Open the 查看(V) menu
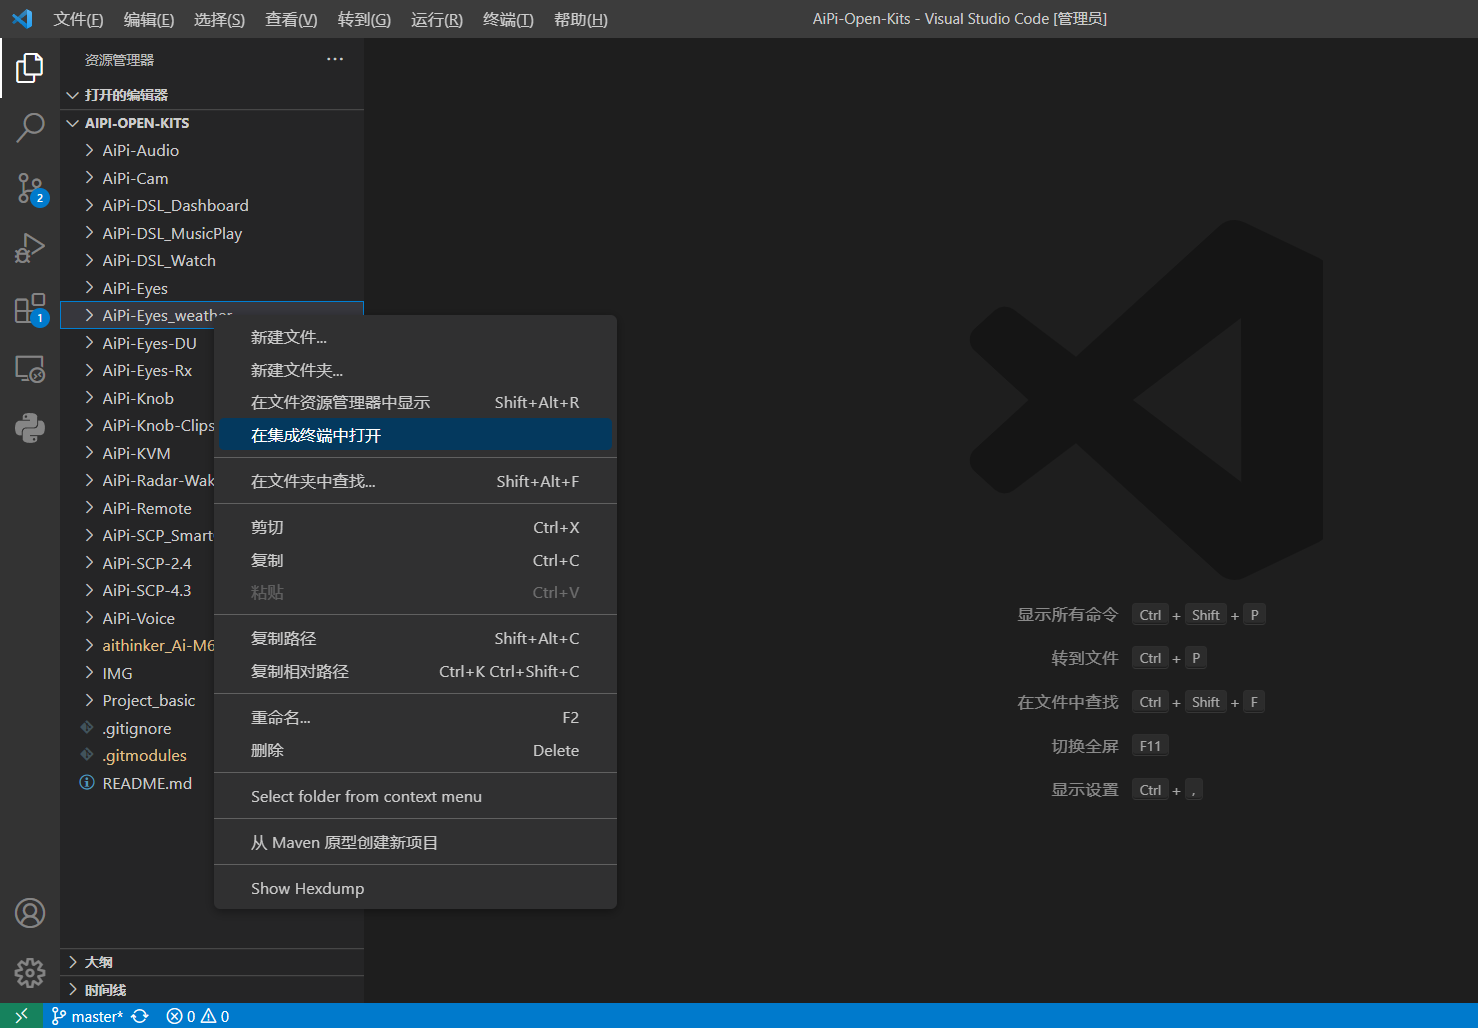The width and height of the screenshot is (1478, 1028). click(291, 19)
